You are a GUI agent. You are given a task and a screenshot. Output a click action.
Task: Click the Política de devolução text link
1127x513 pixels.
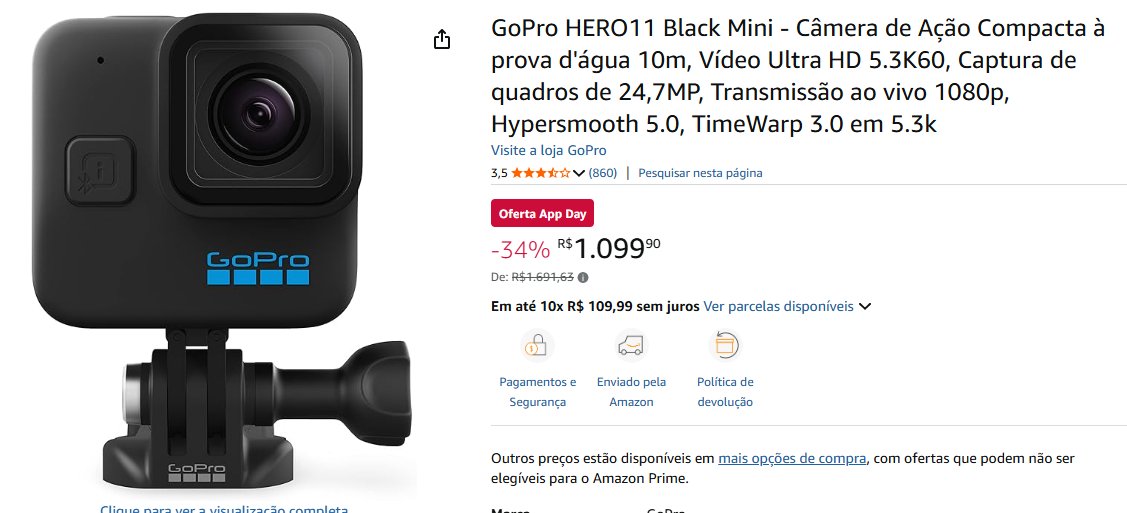[725, 392]
